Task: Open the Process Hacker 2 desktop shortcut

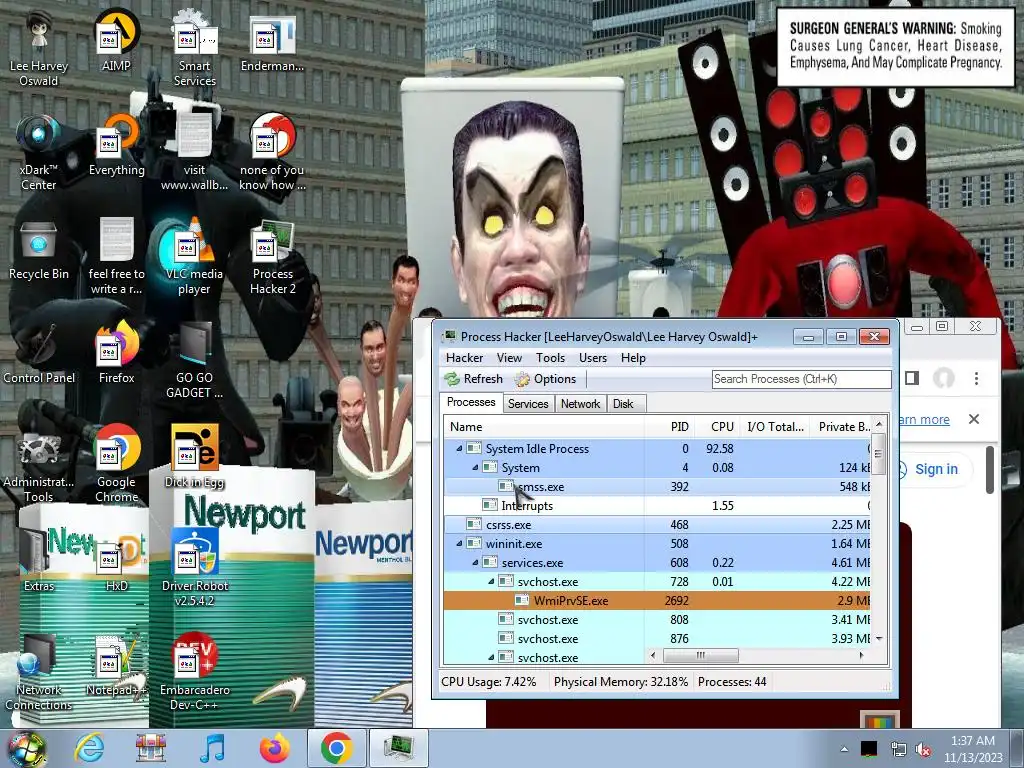Action: click(x=272, y=256)
